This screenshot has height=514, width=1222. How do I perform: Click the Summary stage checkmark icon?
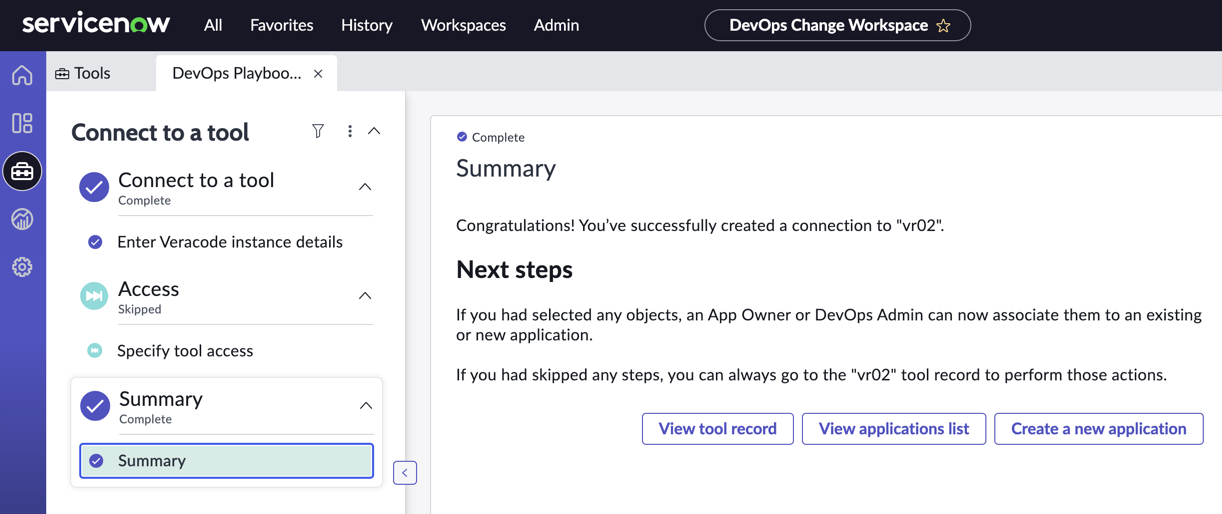point(95,406)
